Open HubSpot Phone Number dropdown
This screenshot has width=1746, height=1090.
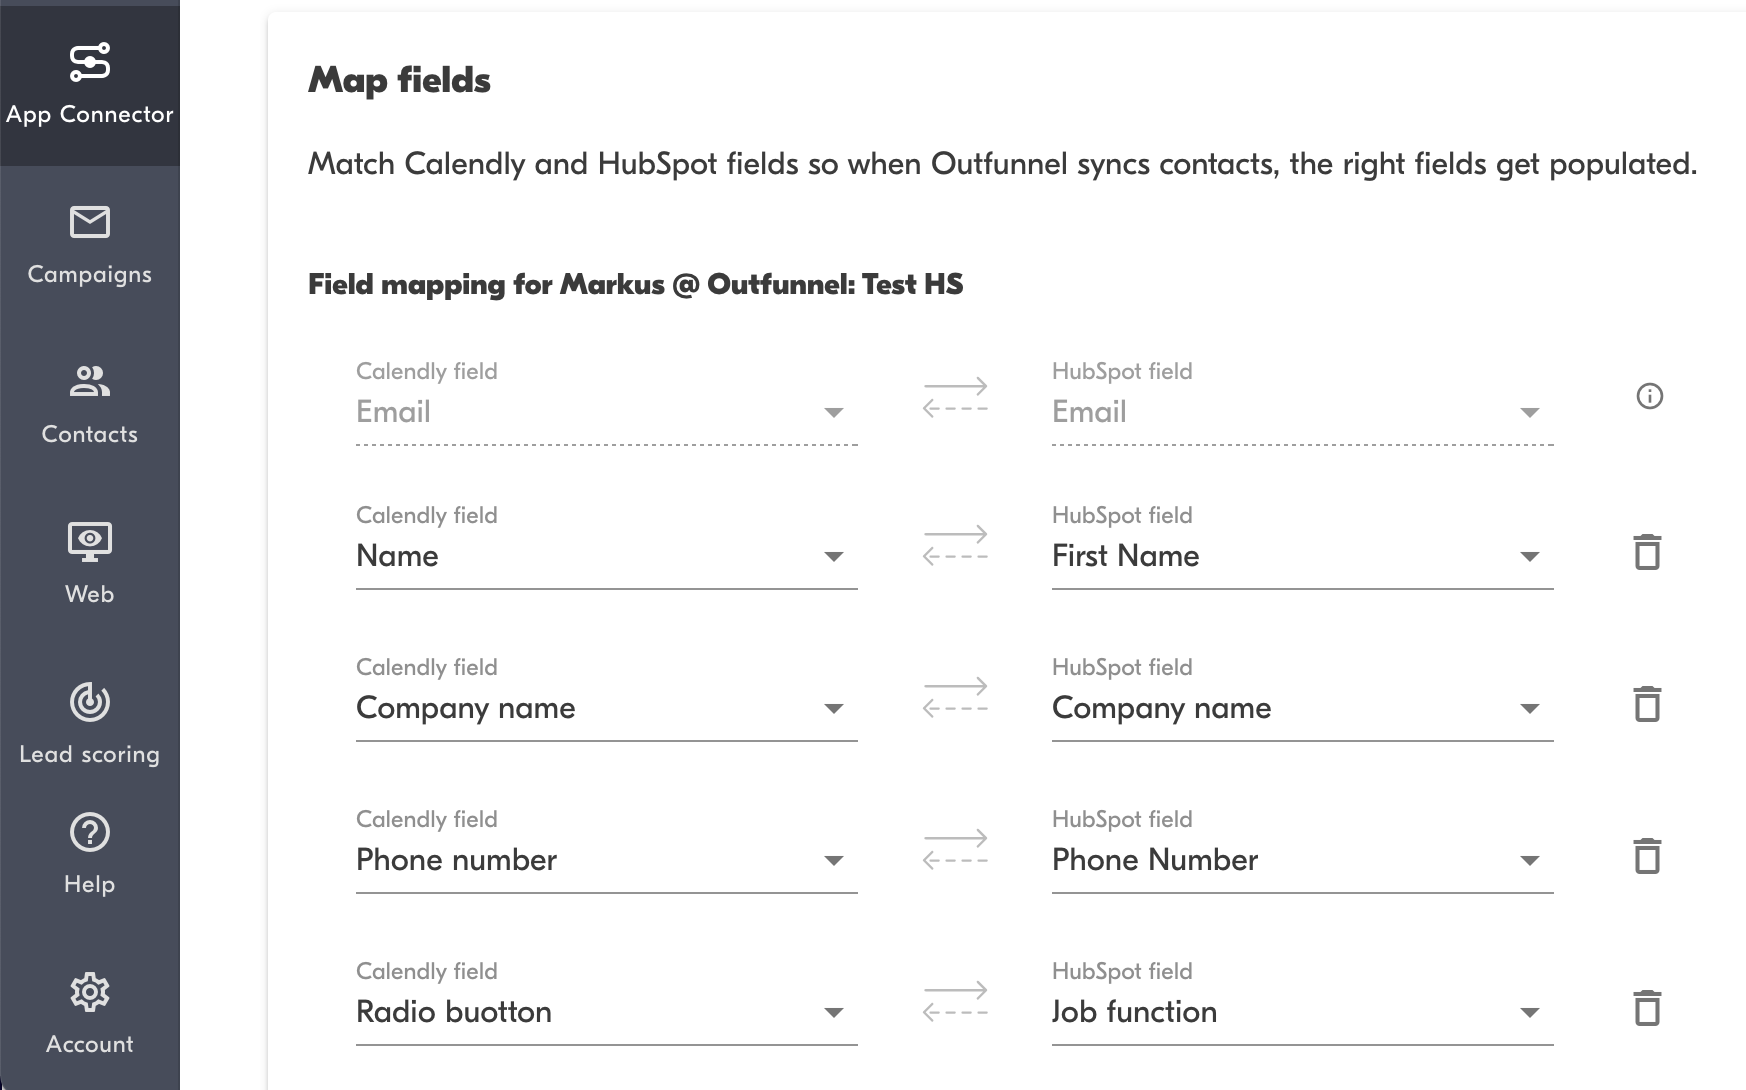pos(1529,861)
